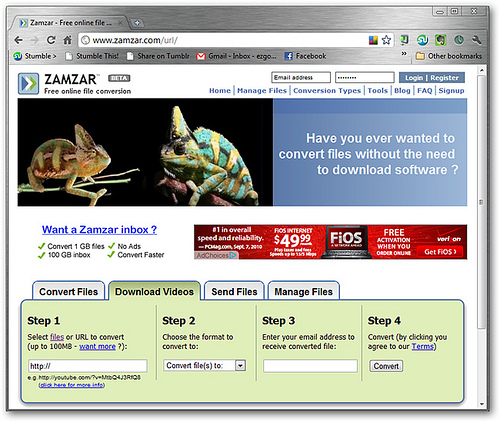Open the wrench settings menu icon
This screenshot has width=500, height=422.
tap(477, 40)
